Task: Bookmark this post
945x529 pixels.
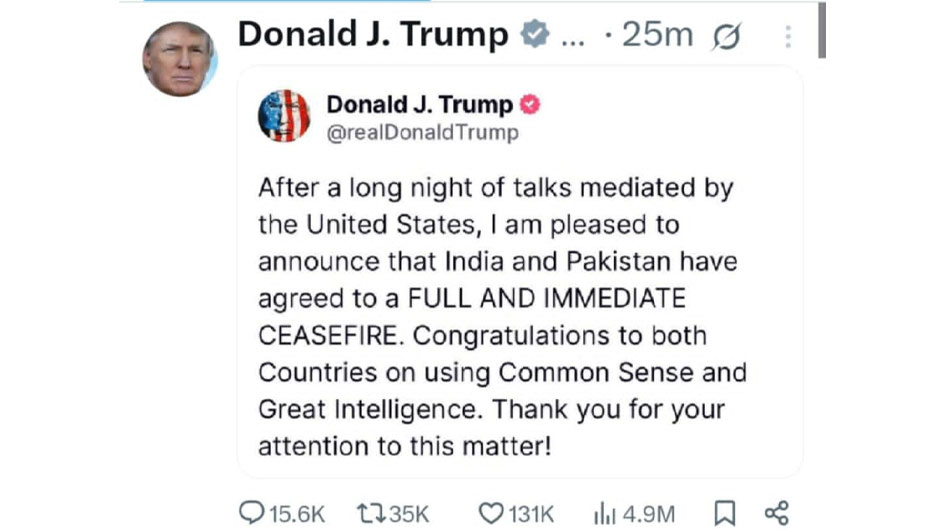Action: click(x=725, y=514)
